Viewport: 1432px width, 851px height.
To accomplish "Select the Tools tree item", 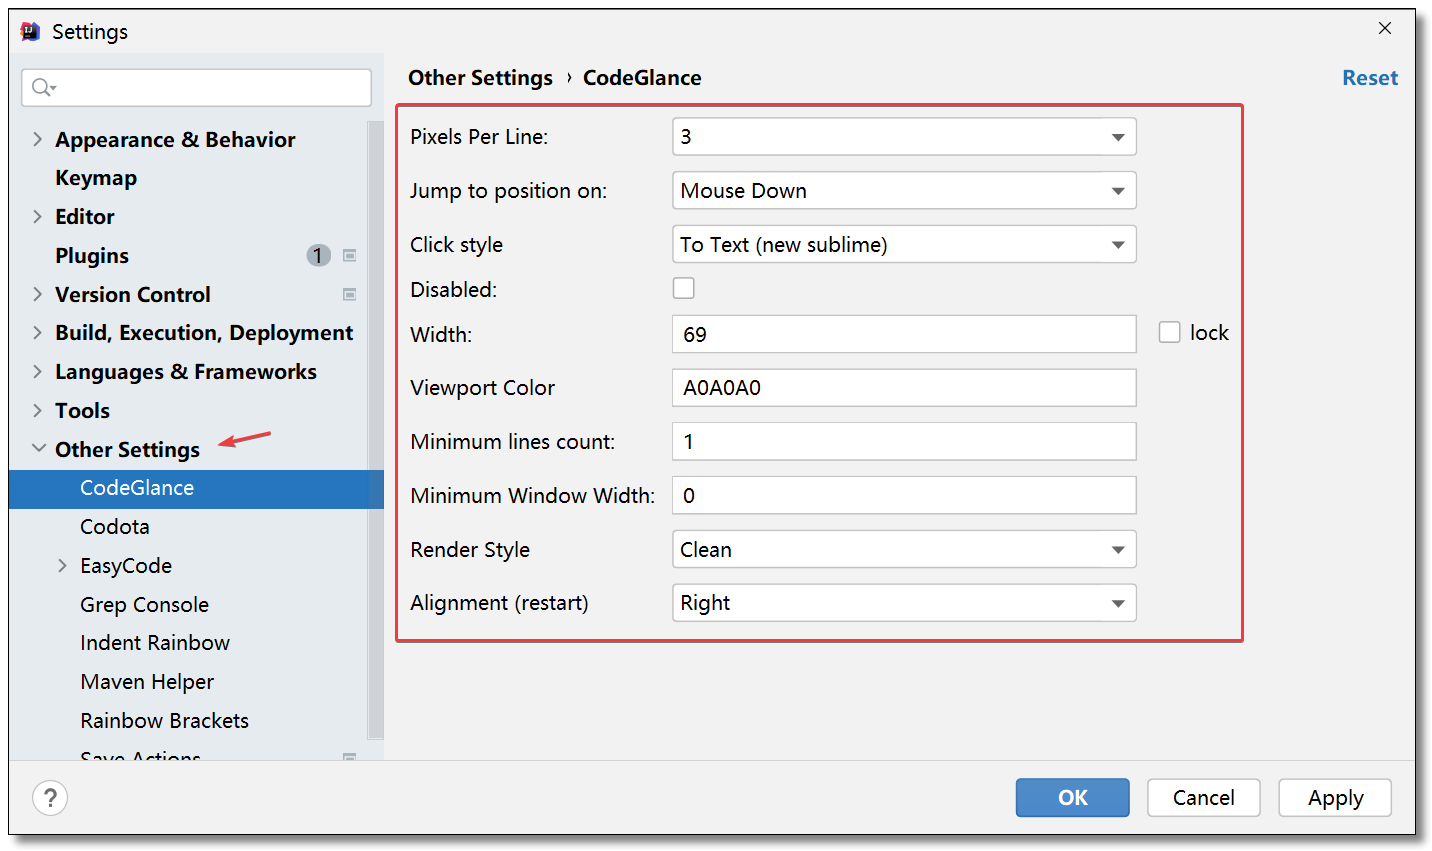I will [x=82, y=411].
